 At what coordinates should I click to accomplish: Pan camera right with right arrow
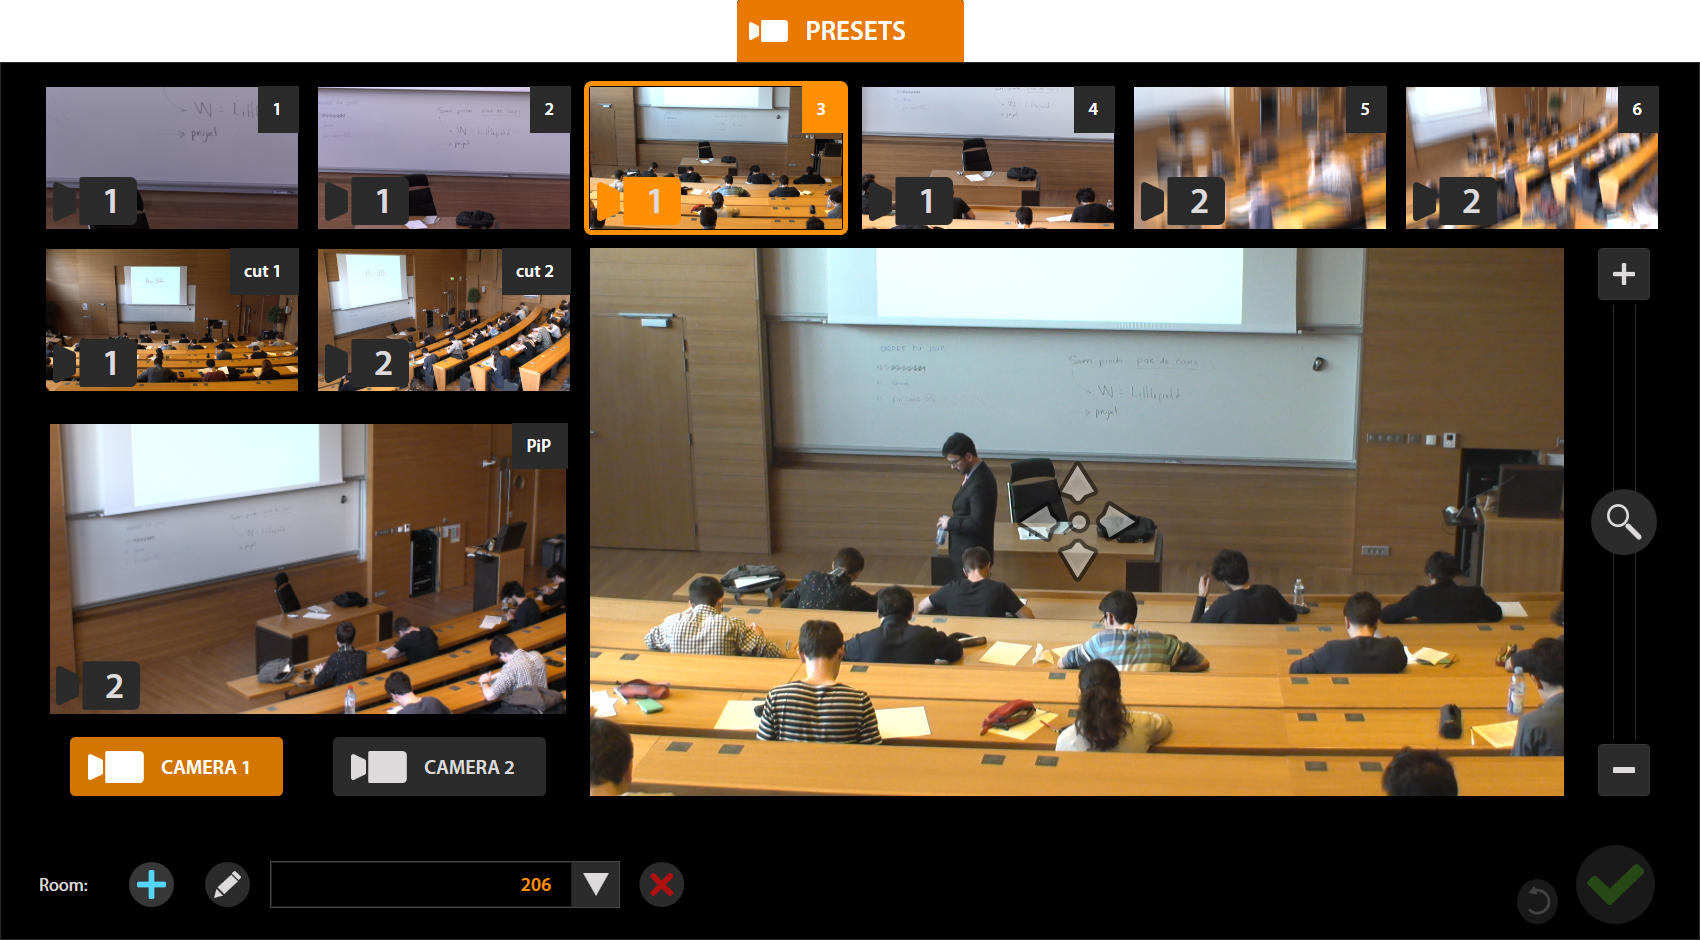1116,521
